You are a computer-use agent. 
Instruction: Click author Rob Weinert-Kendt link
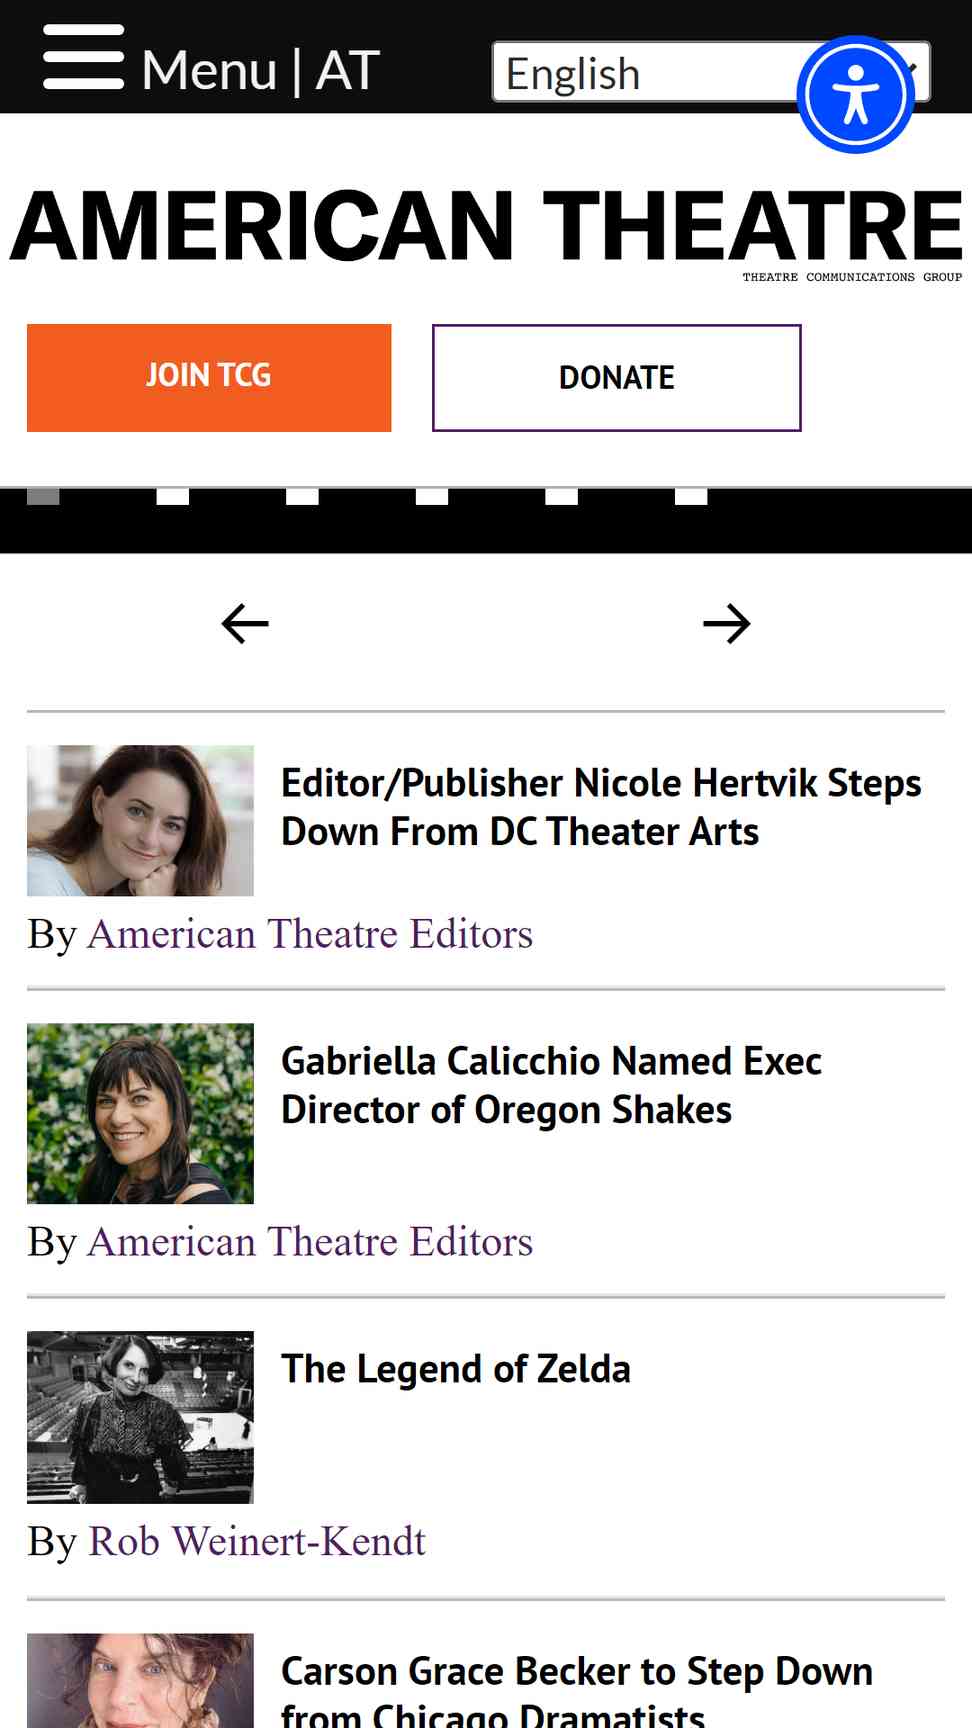pos(257,1542)
